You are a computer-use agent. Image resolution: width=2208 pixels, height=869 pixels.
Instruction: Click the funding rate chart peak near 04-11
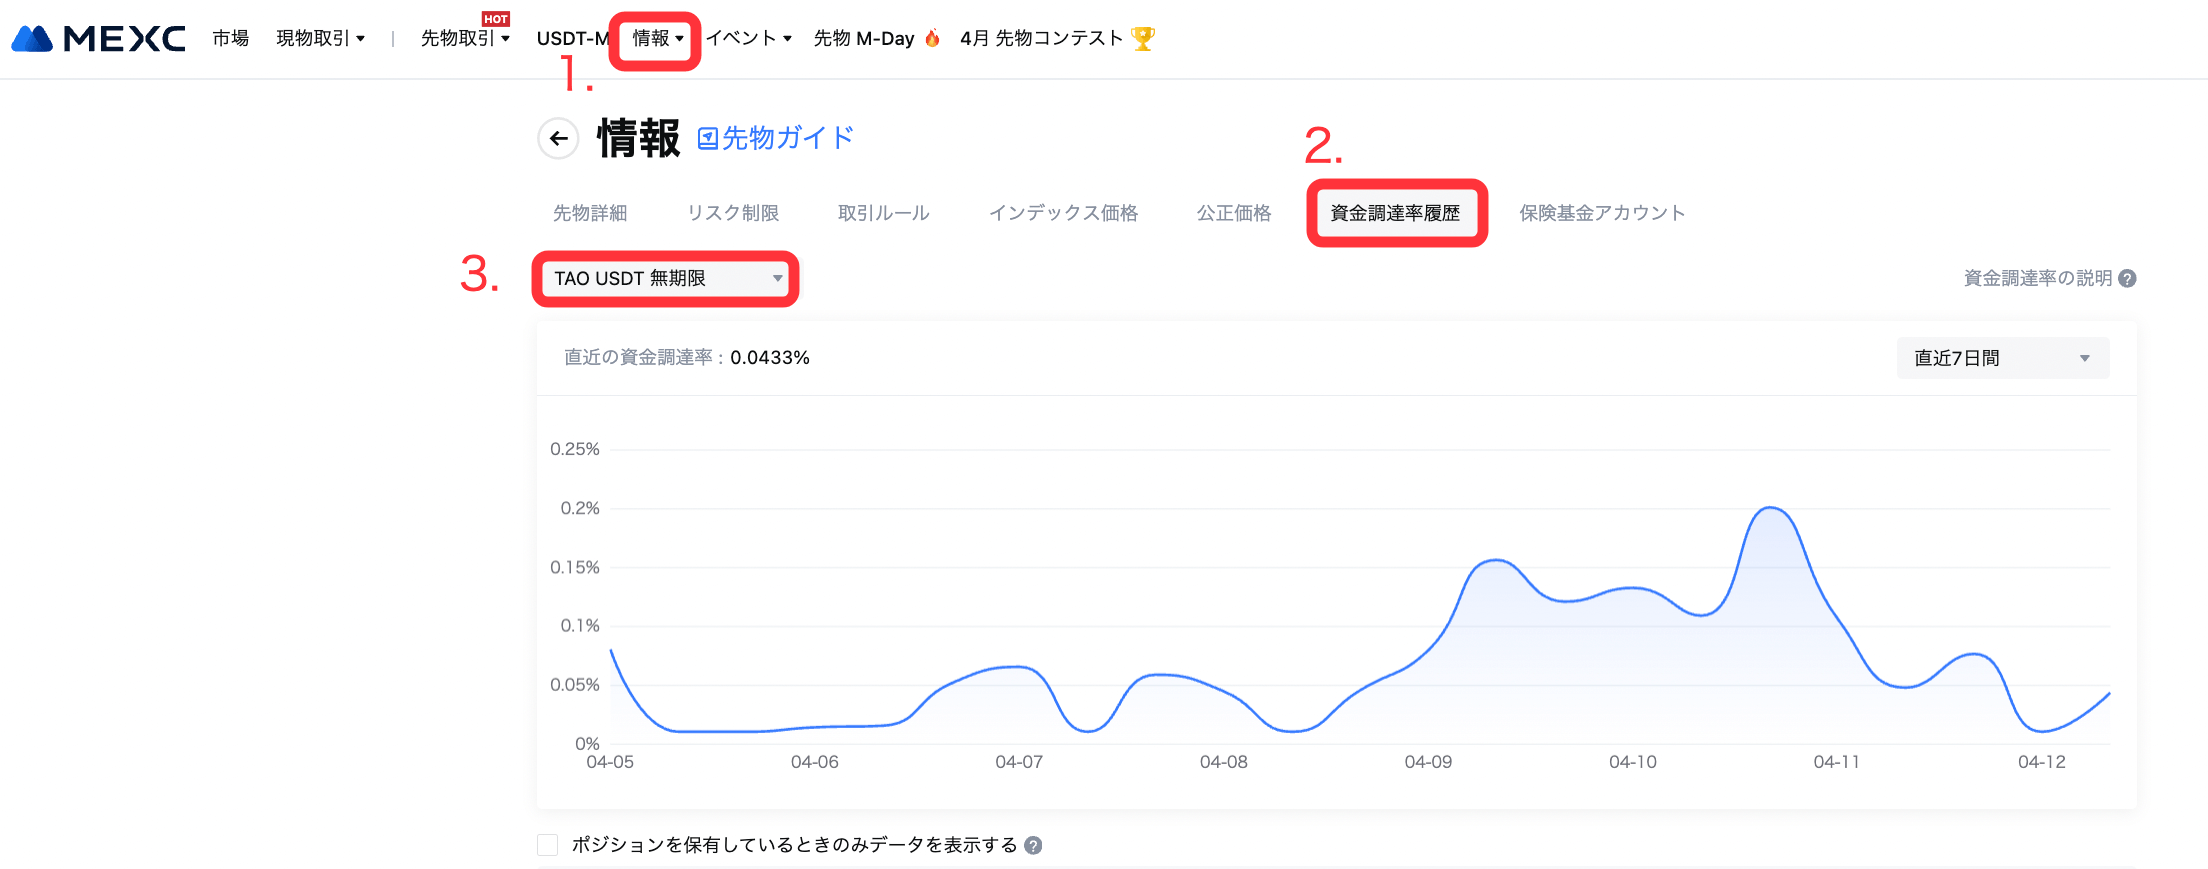(x=1771, y=508)
